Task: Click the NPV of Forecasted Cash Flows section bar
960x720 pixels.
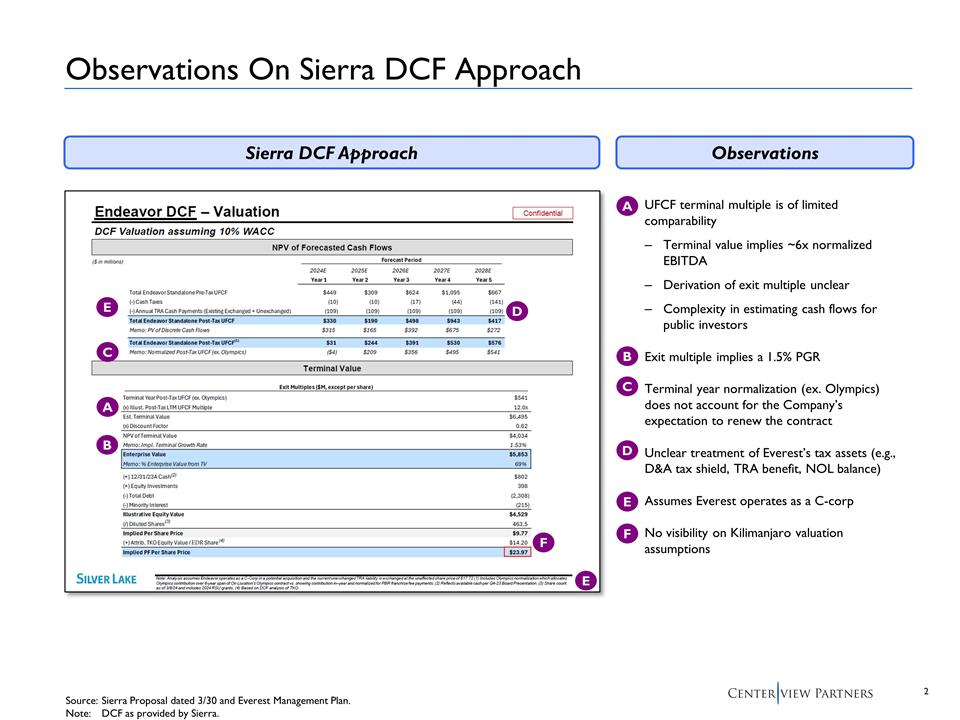Action: pos(332,247)
